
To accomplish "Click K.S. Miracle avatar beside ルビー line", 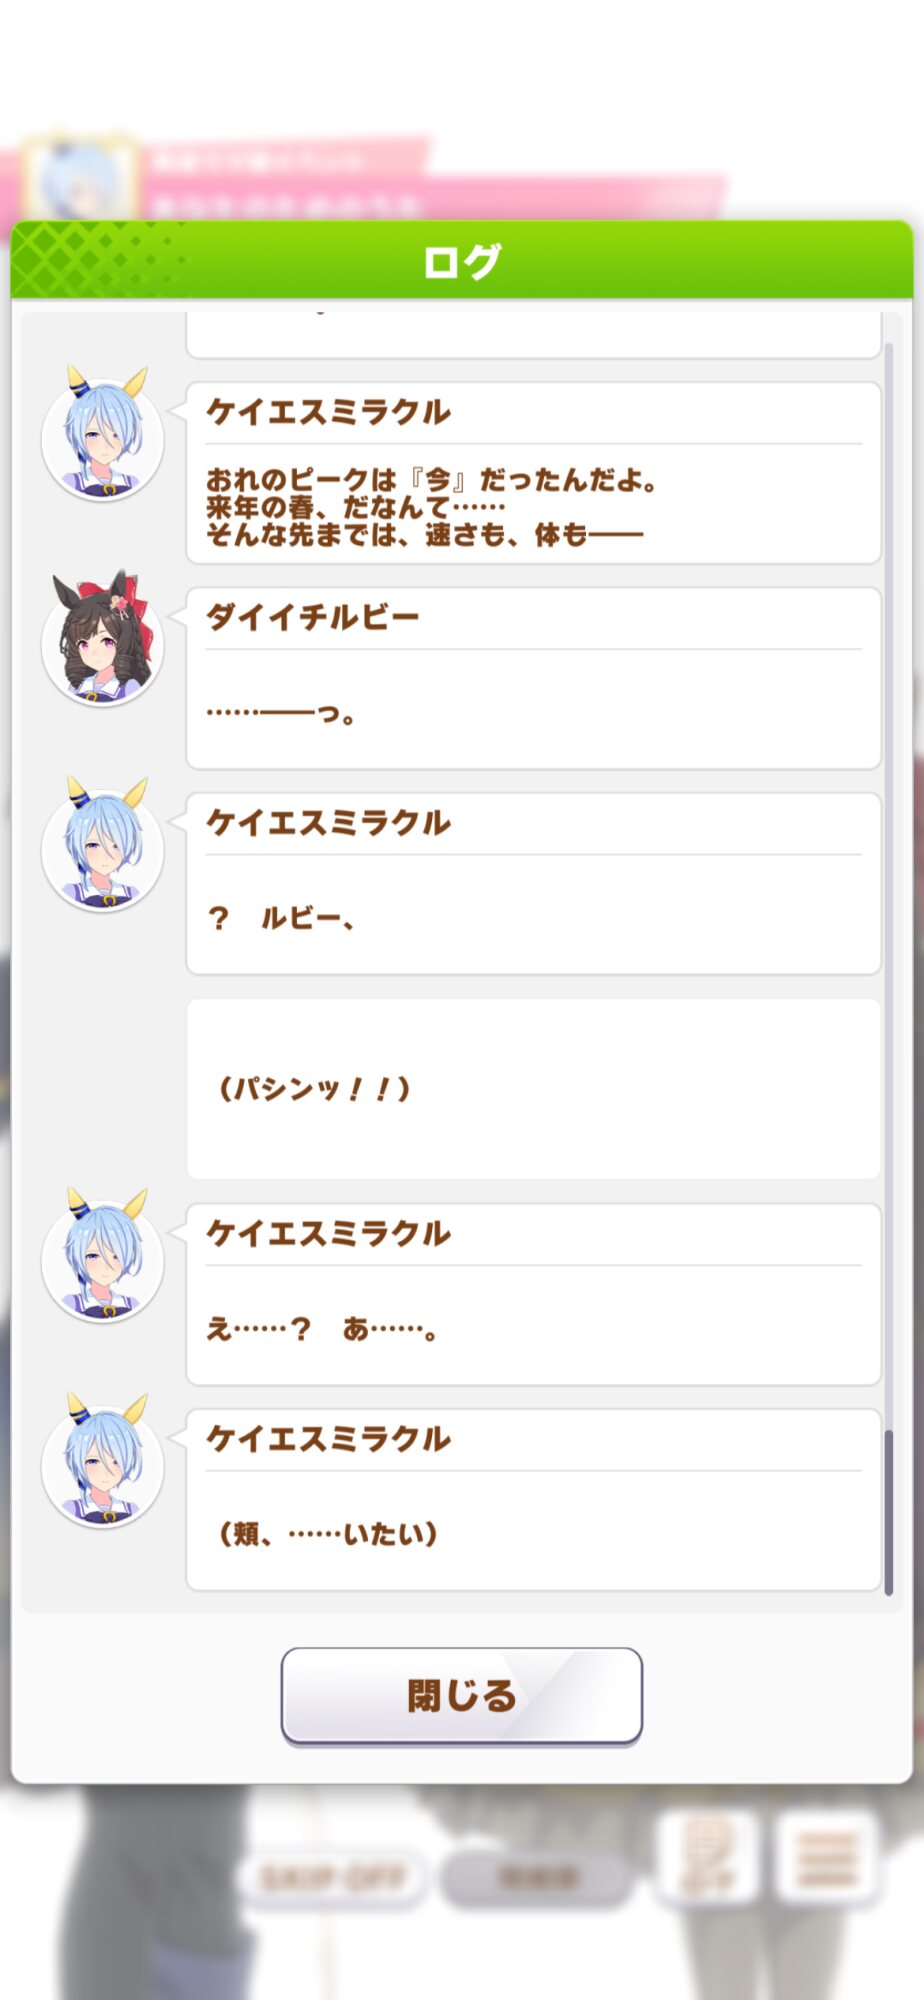I will click(103, 847).
